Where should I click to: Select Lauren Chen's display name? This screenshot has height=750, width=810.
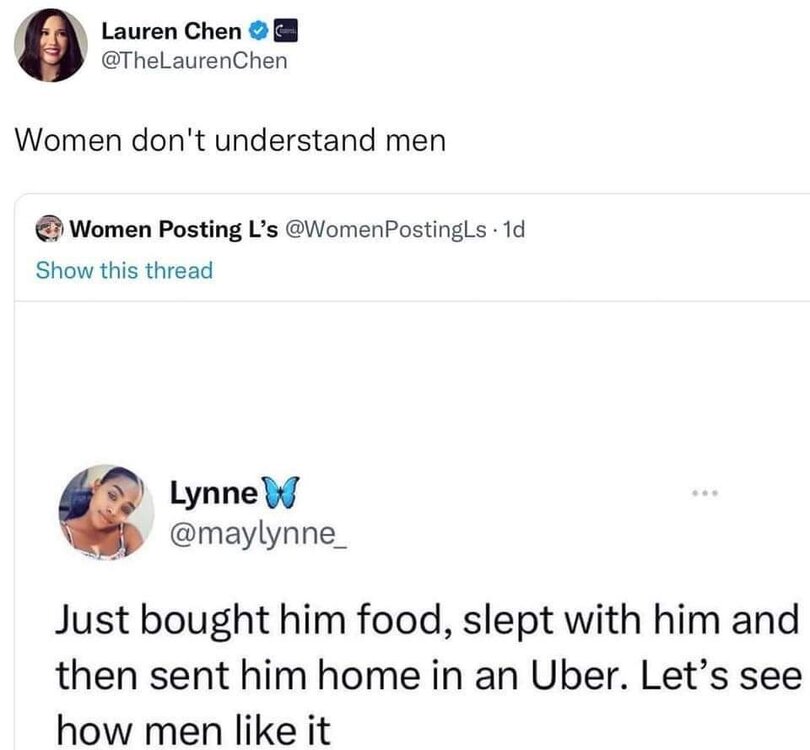170,30
